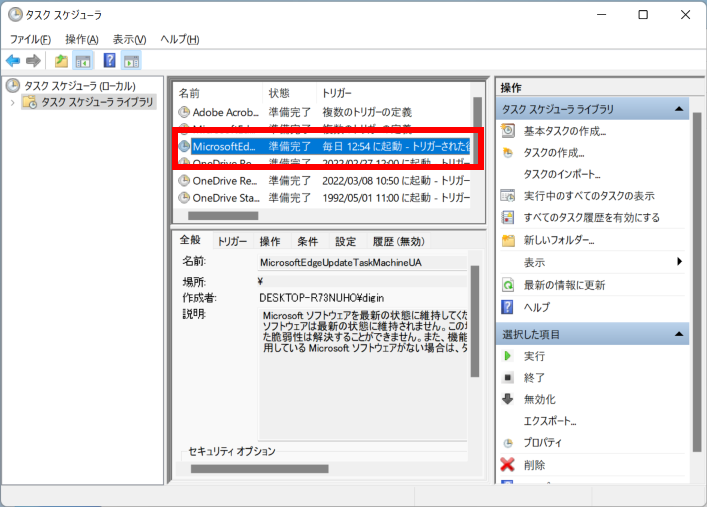Click the プロパティ clock icon
The width and height of the screenshot is (707, 507).
pos(508,443)
